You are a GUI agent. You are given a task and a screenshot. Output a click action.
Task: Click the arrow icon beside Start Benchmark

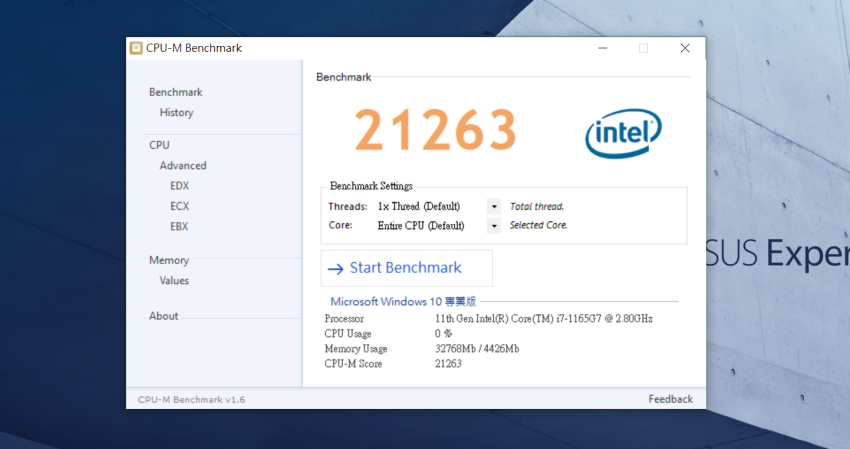point(336,268)
